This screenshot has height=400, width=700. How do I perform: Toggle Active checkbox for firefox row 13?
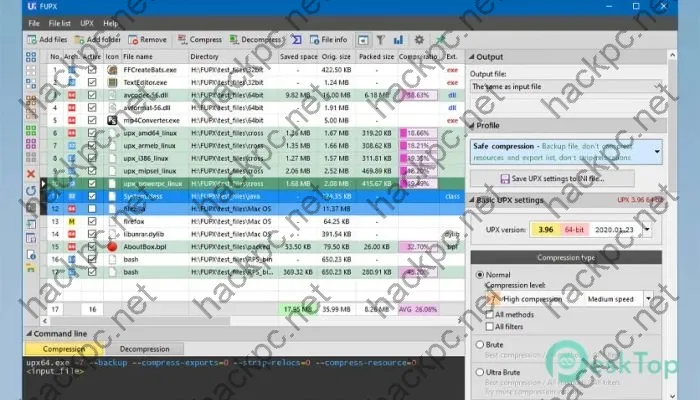pos(92,221)
